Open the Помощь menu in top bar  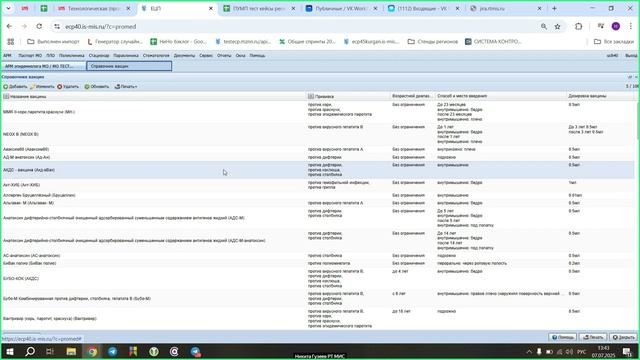click(x=257, y=56)
